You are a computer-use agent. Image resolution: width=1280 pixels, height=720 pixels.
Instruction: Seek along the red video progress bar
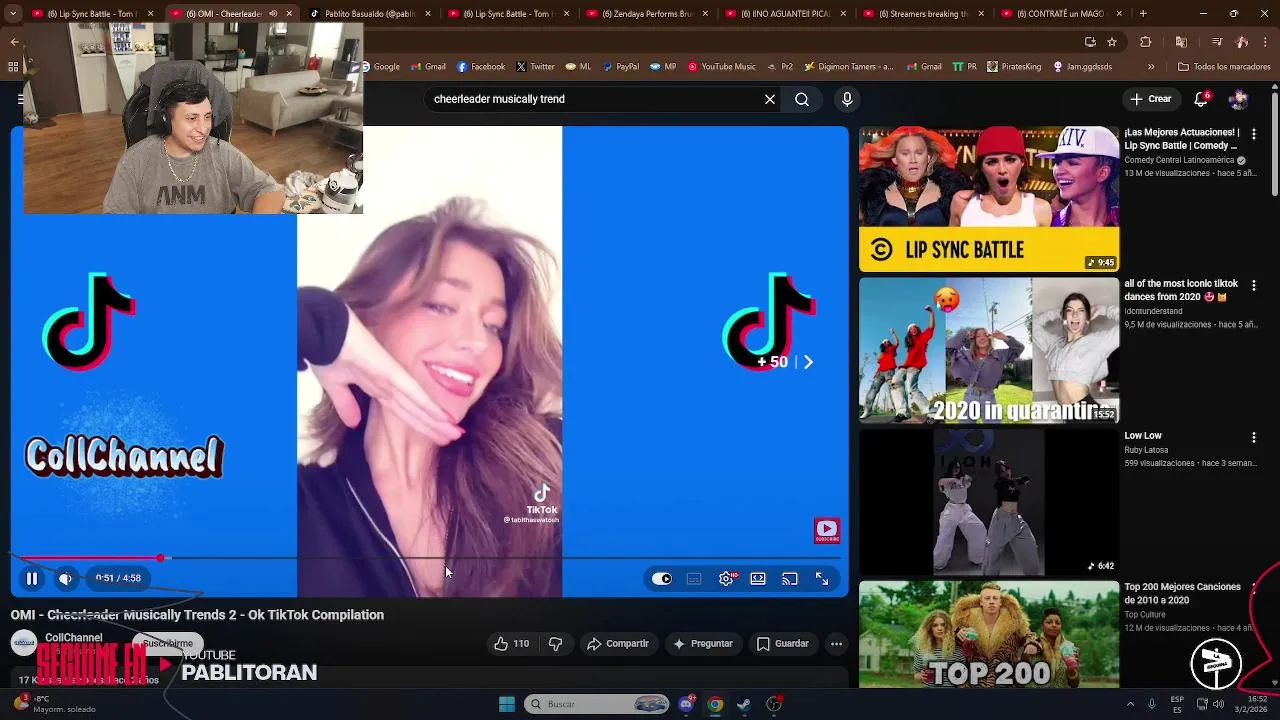pyautogui.click(x=430, y=558)
